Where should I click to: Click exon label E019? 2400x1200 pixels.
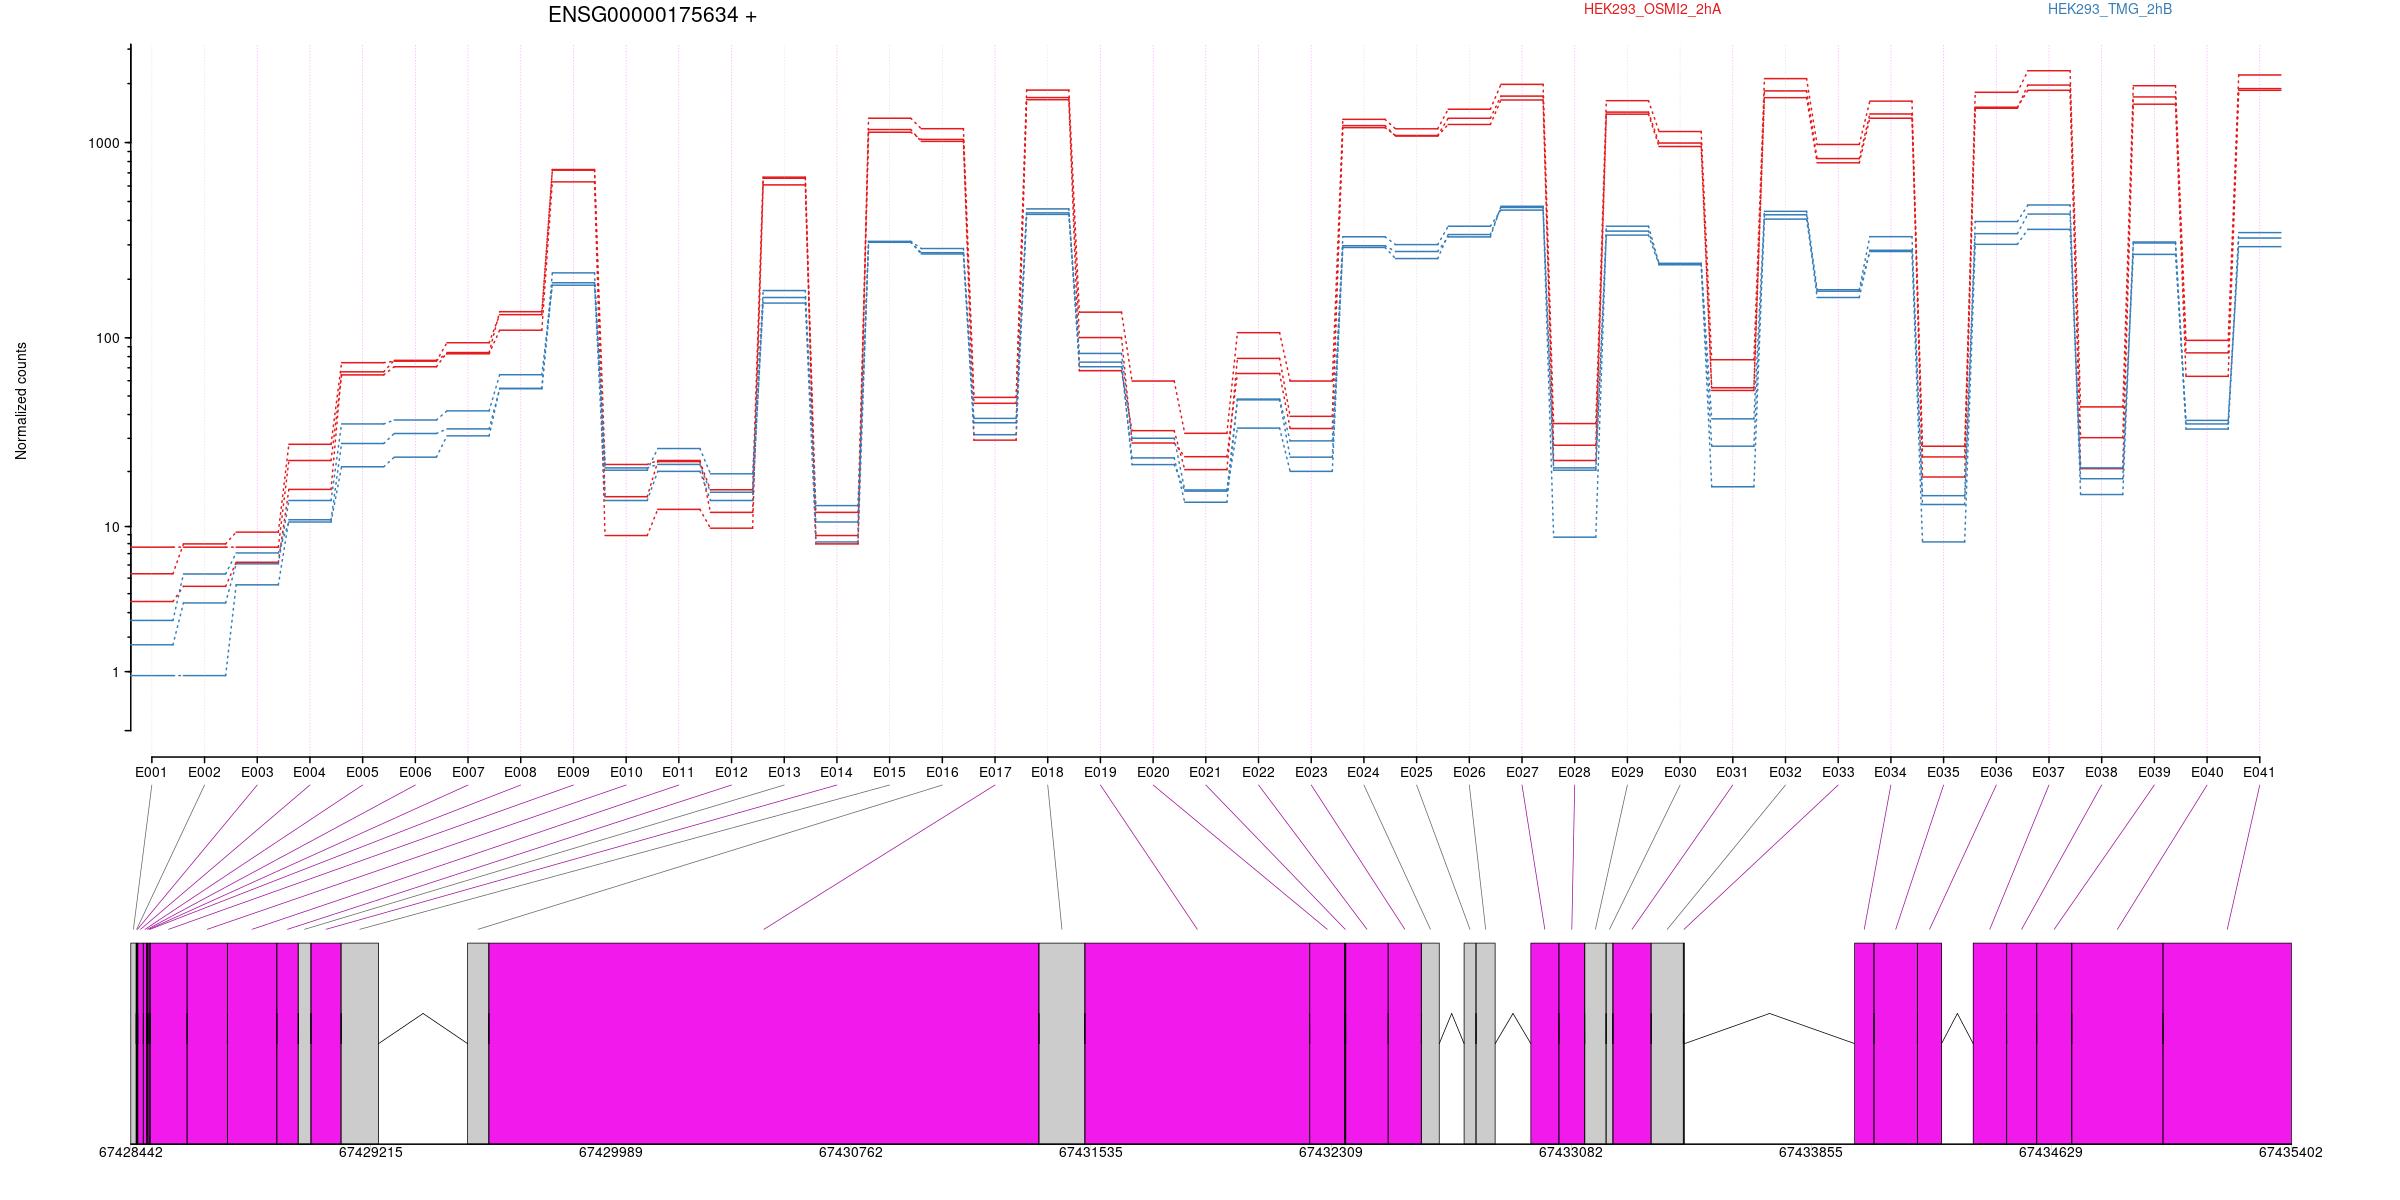coord(1100,772)
